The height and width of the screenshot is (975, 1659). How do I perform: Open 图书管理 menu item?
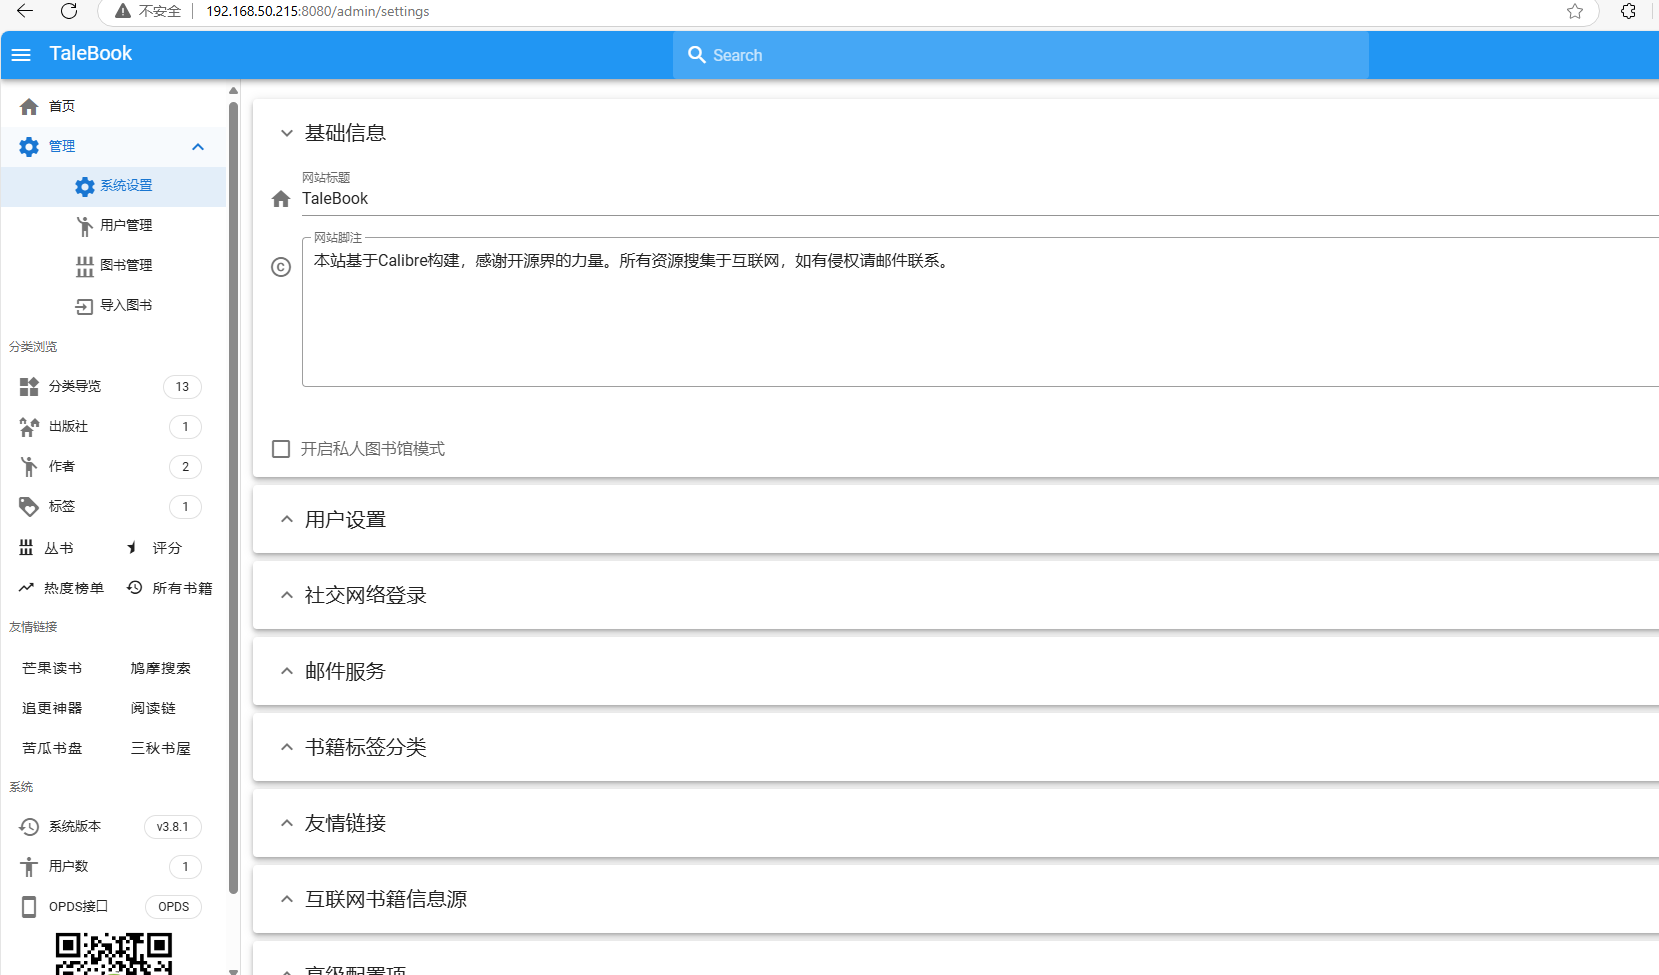point(114,266)
